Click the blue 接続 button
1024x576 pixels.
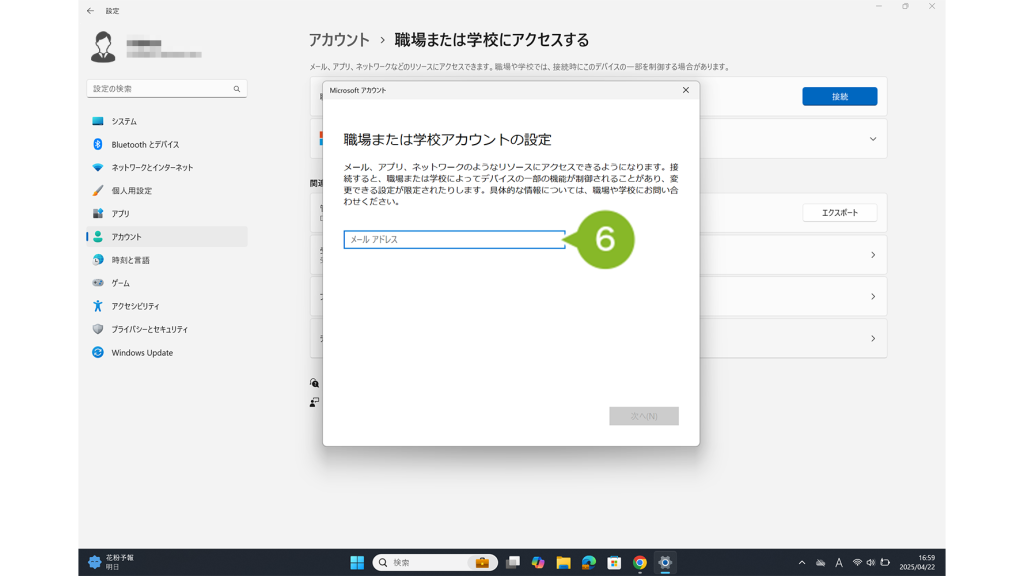click(x=839, y=97)
